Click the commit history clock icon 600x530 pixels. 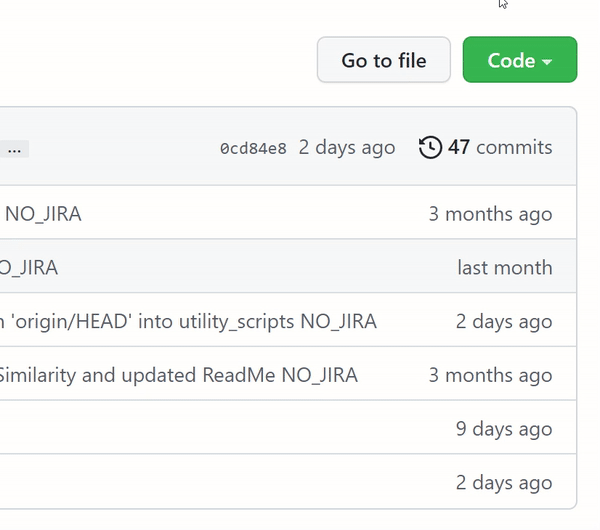[430, 148]
